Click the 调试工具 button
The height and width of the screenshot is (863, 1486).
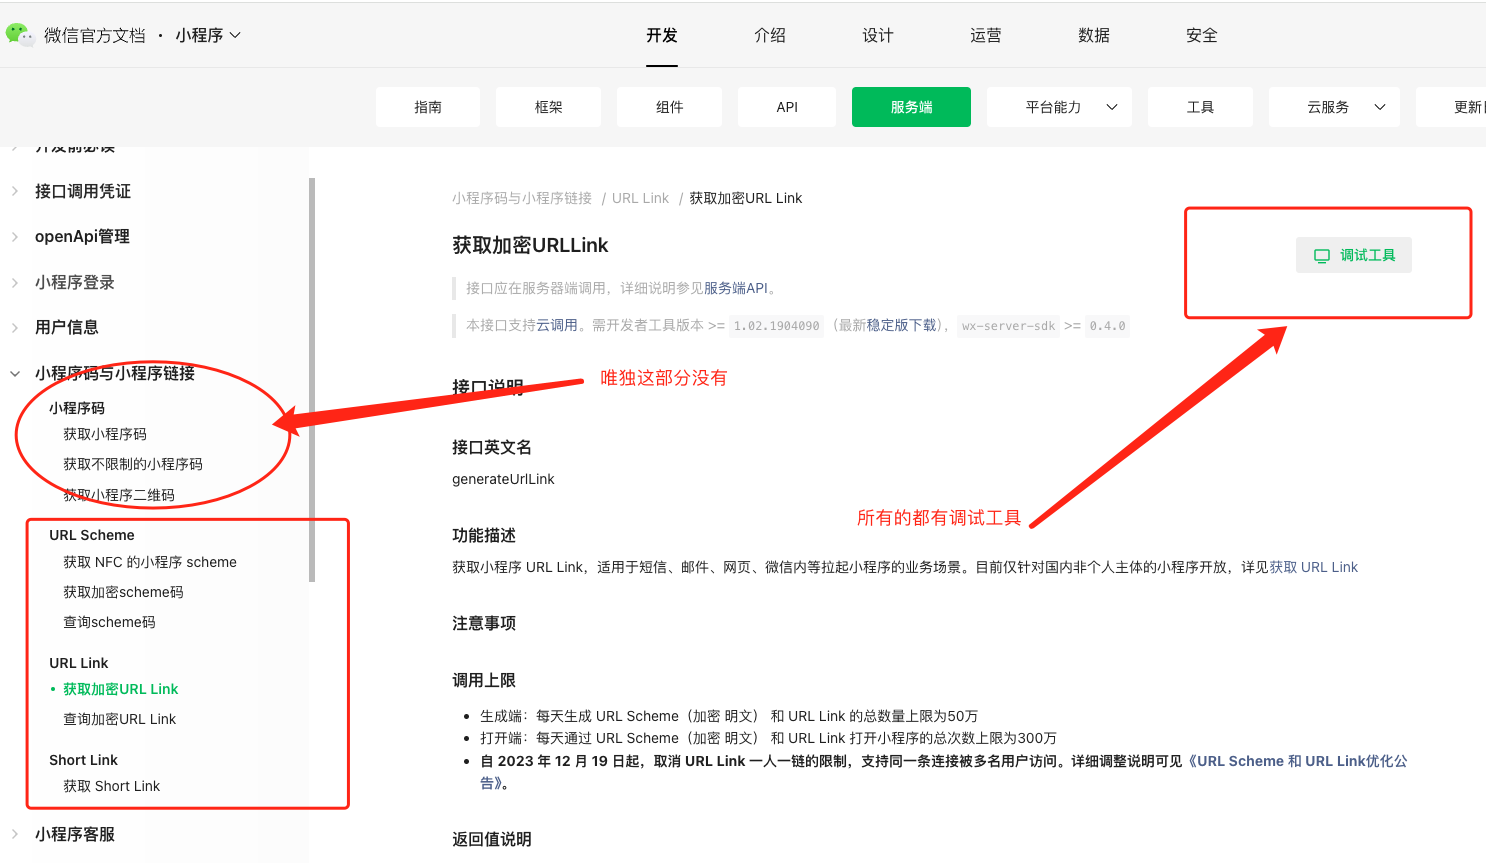[x=1354, y=255]
